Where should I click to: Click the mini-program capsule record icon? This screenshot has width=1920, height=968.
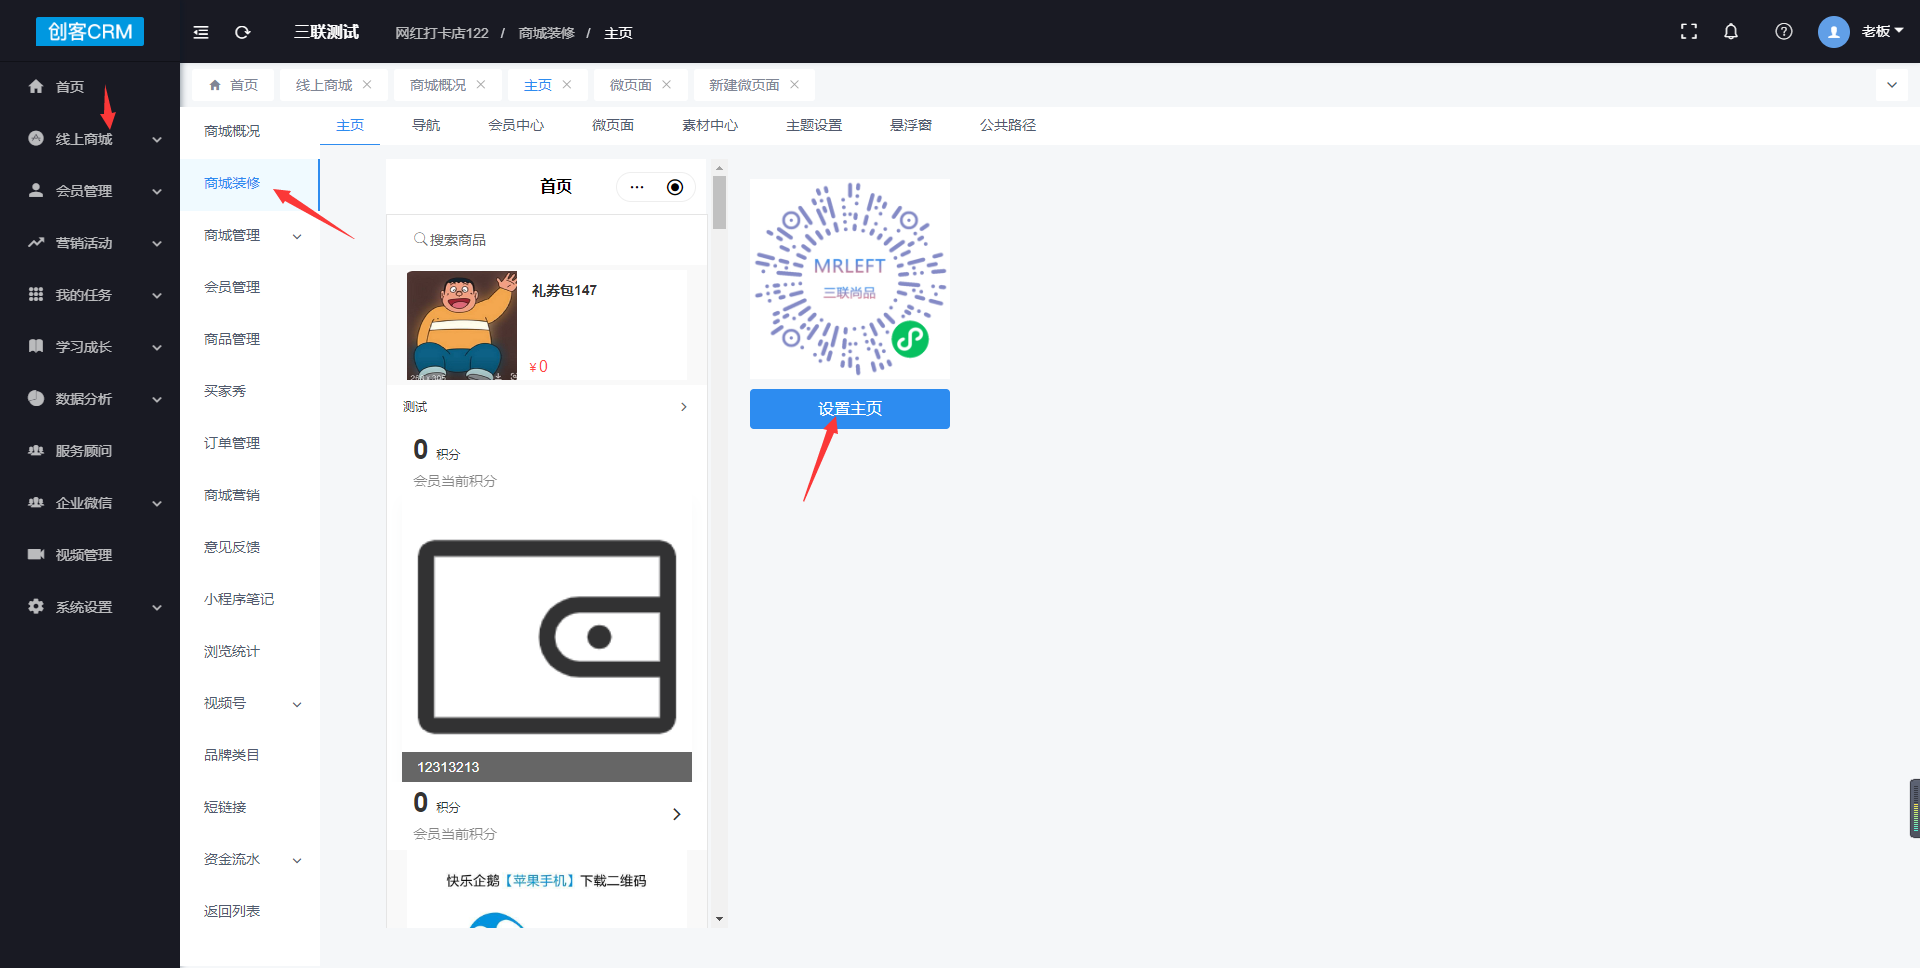(x=675, y=187)
